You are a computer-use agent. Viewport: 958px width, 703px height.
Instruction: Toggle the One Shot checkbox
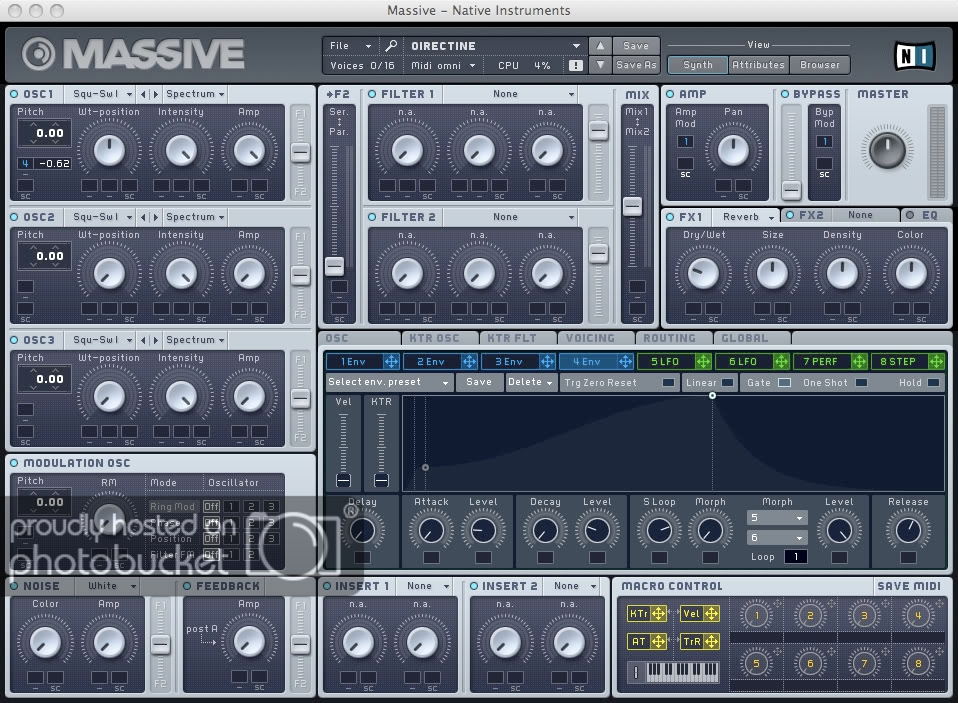click(x=861, y=383)
